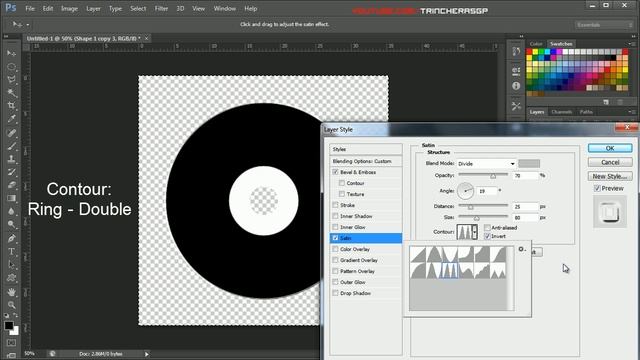
Task: Select the Magic Wand tool
Action: click(11, 93)
